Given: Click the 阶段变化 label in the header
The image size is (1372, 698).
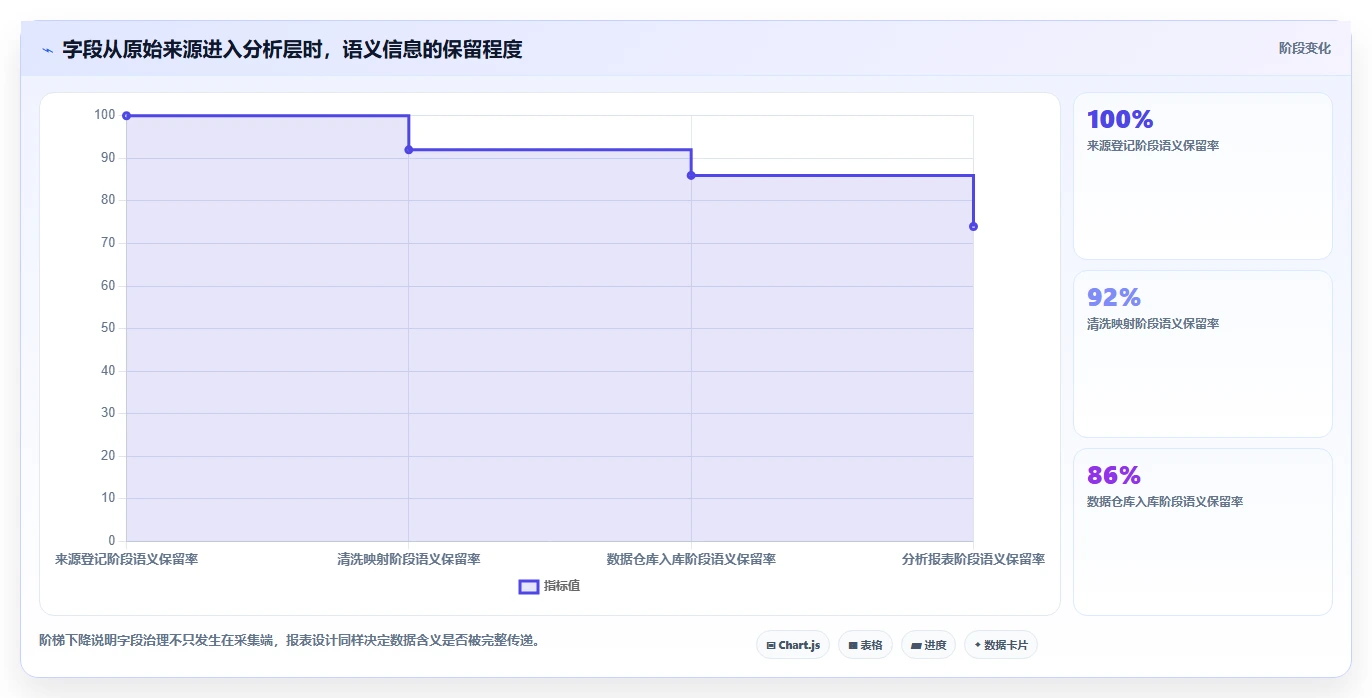Looking at the screenshot, I should click(x=1304, y=48).
